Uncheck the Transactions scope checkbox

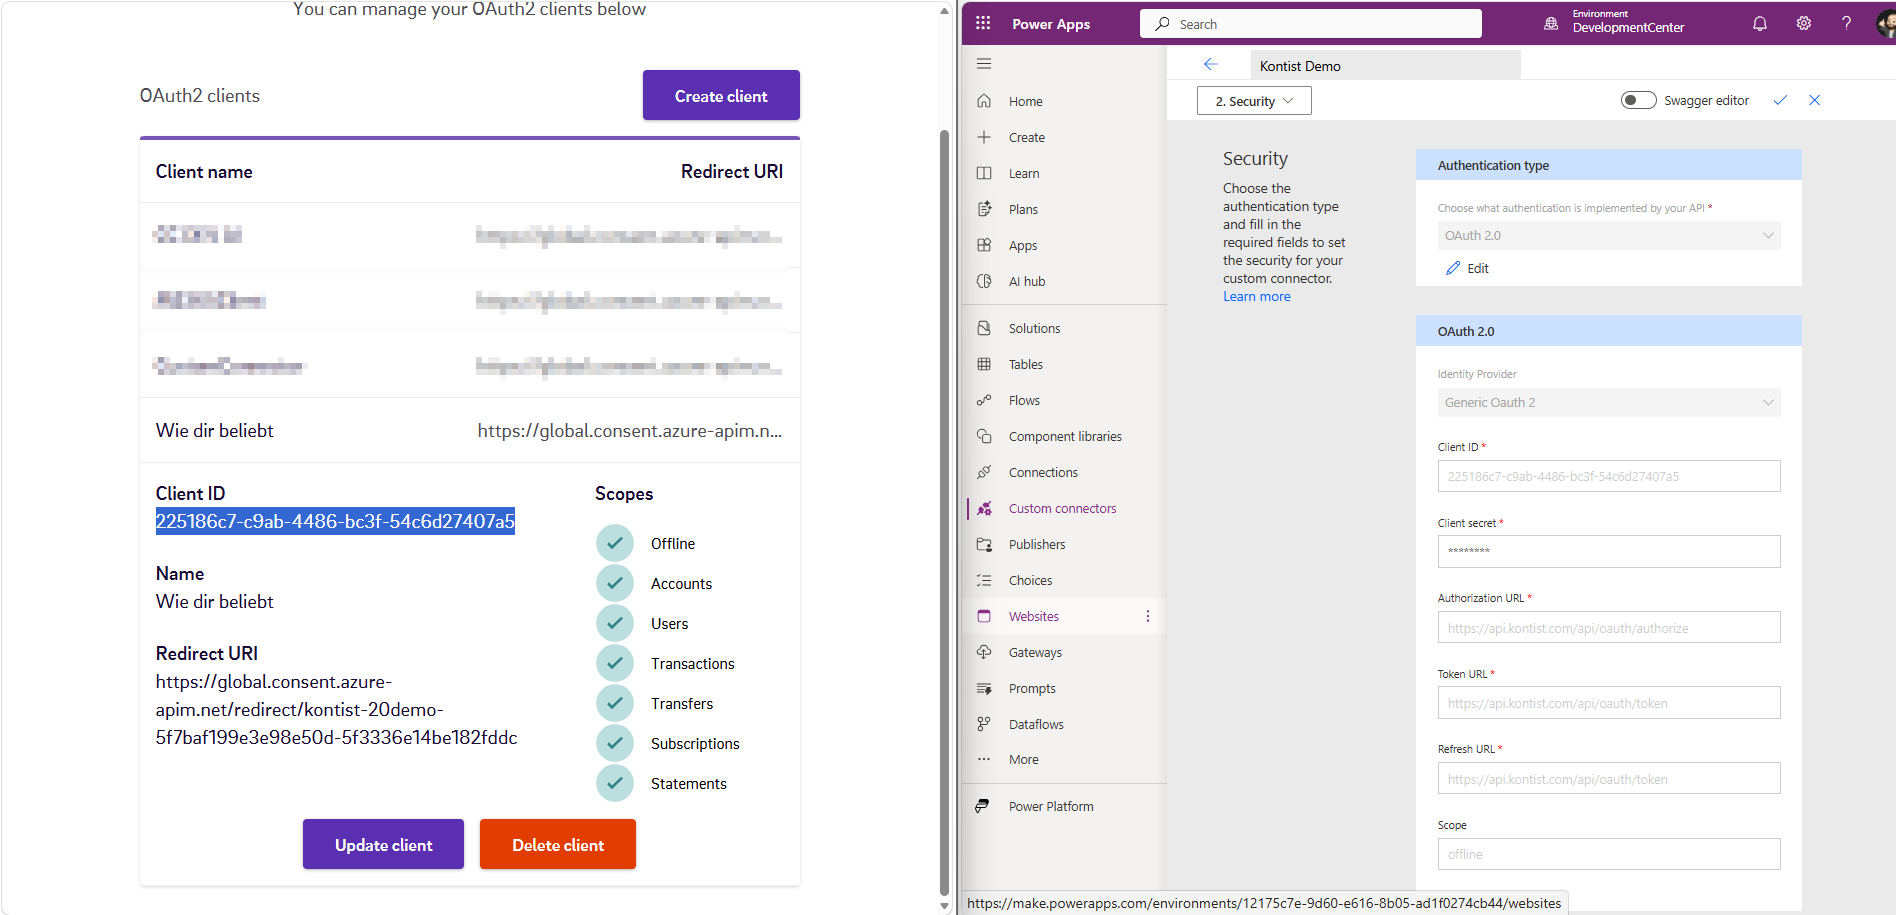(x=615, y=663)
